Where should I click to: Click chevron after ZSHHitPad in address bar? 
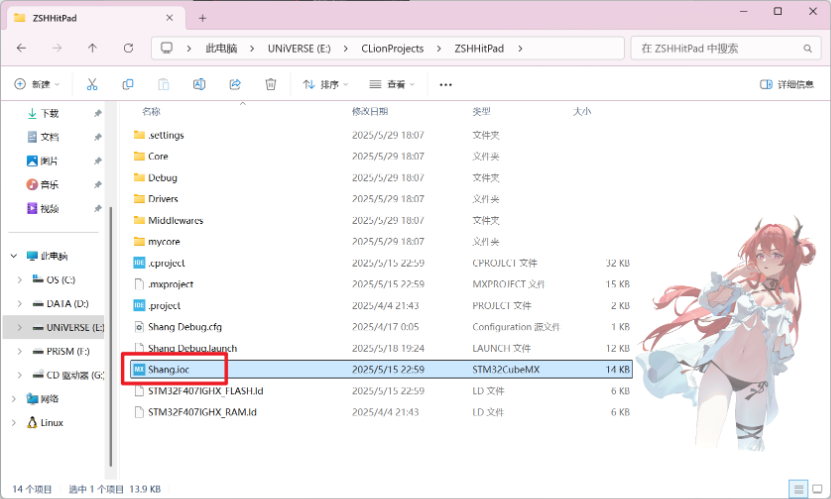pyautogui.click(x=520, y=49)
